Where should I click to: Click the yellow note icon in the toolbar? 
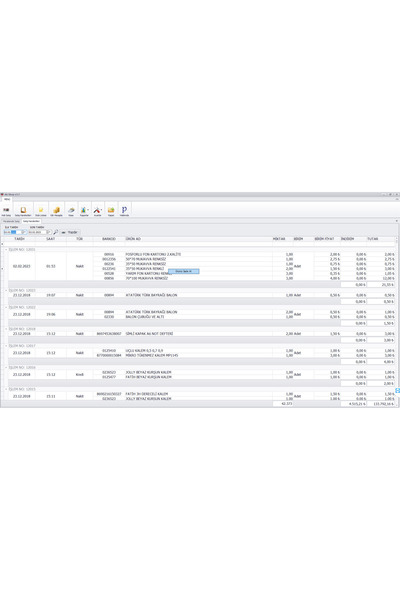(41, 211)
